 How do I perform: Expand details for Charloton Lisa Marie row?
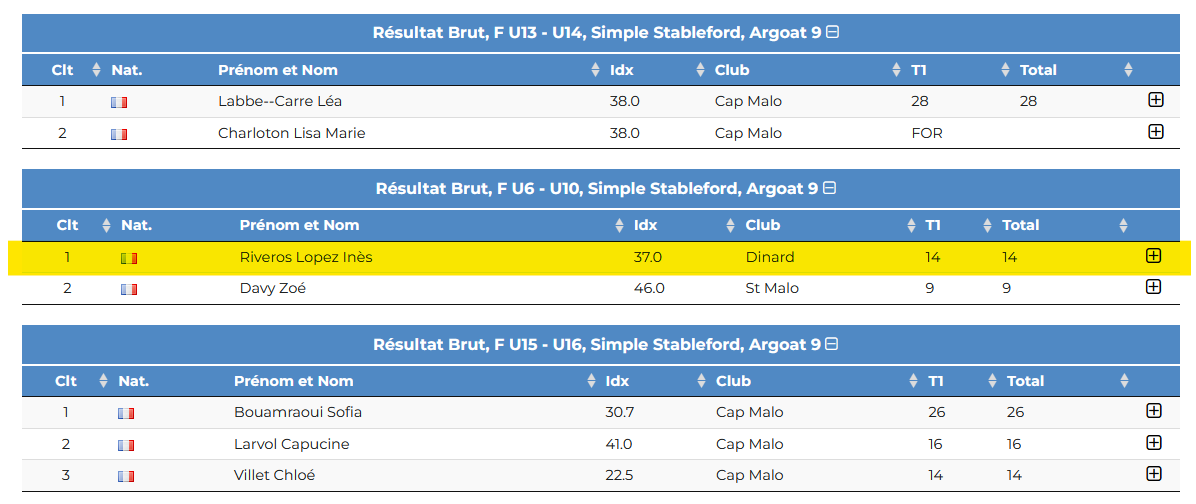[x=1155, y=132]
